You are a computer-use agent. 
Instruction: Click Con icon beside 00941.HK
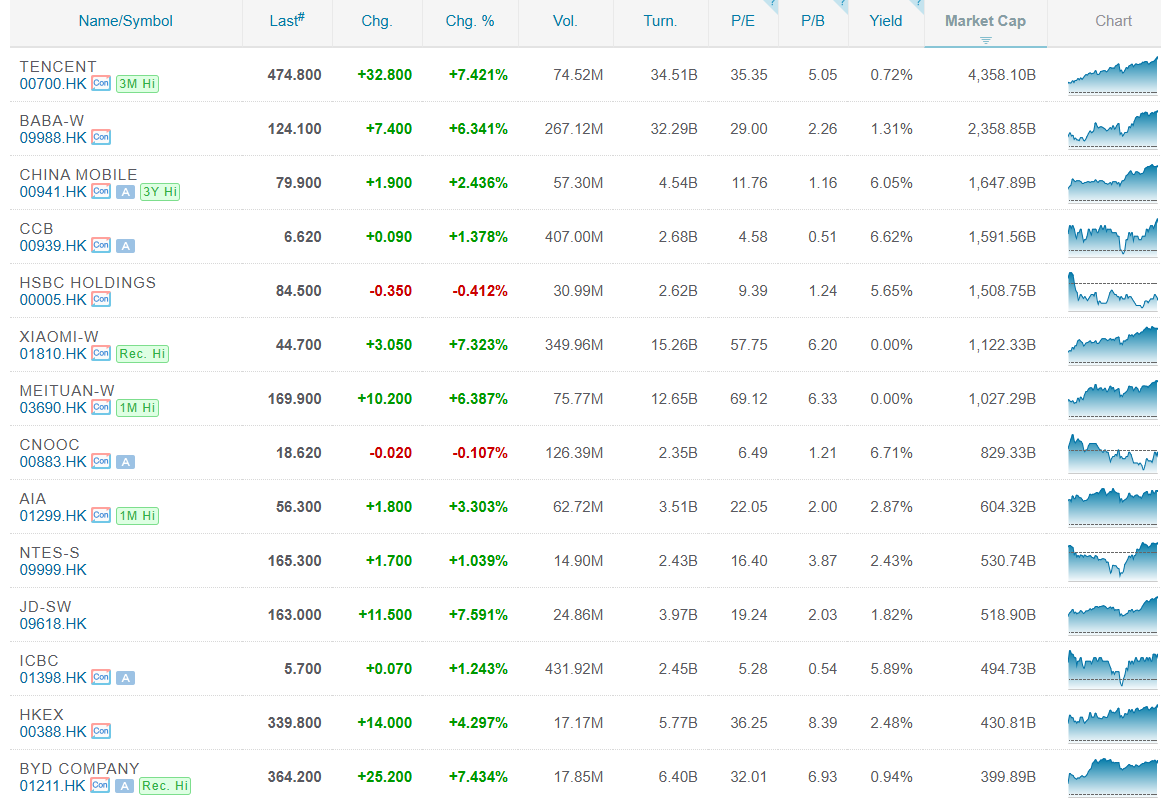coord(101,192)
